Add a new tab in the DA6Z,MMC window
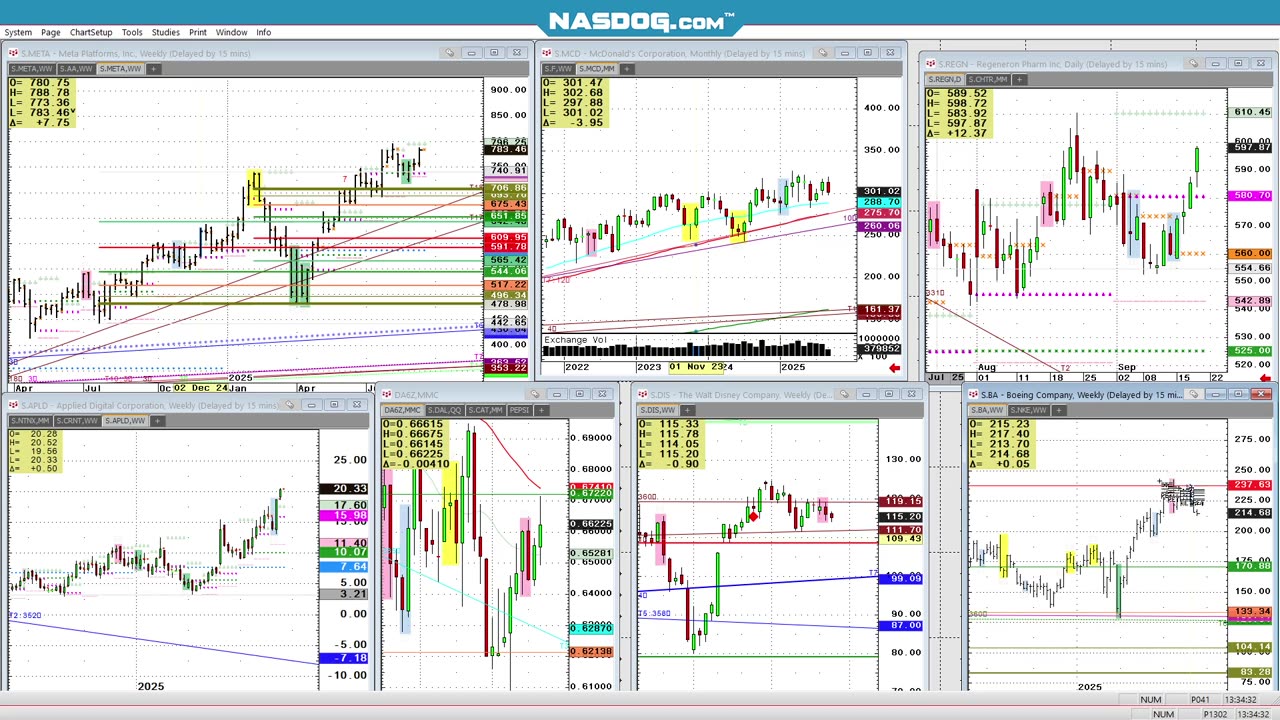The height and width of the screenshot is (720, 1280). [x=541, y=410]
